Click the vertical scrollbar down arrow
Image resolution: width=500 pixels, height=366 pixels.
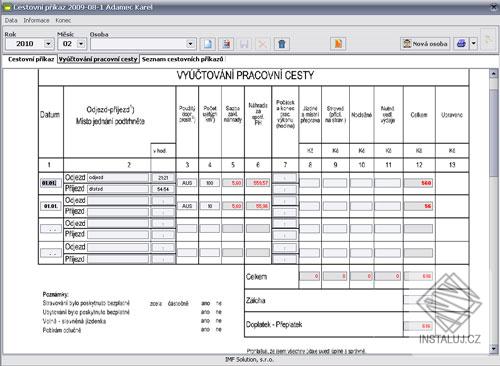[x=494, y=349]
